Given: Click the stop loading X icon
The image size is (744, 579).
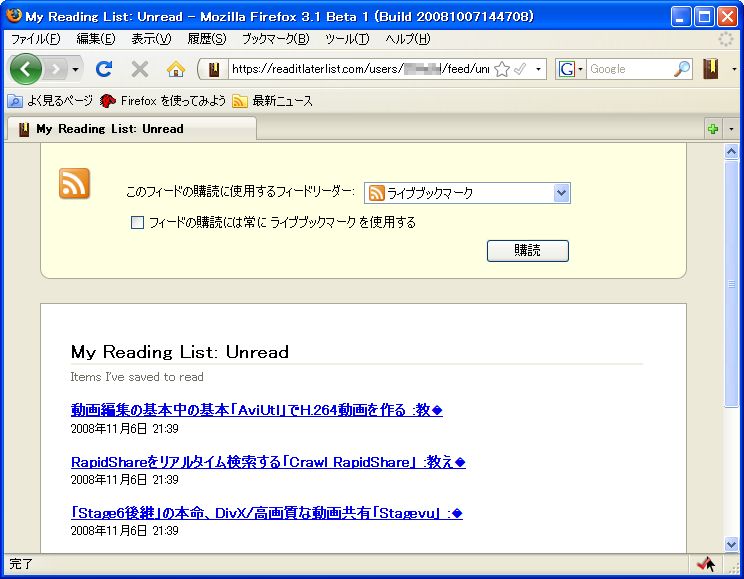Looking at the screenshot, I should 140,69.
